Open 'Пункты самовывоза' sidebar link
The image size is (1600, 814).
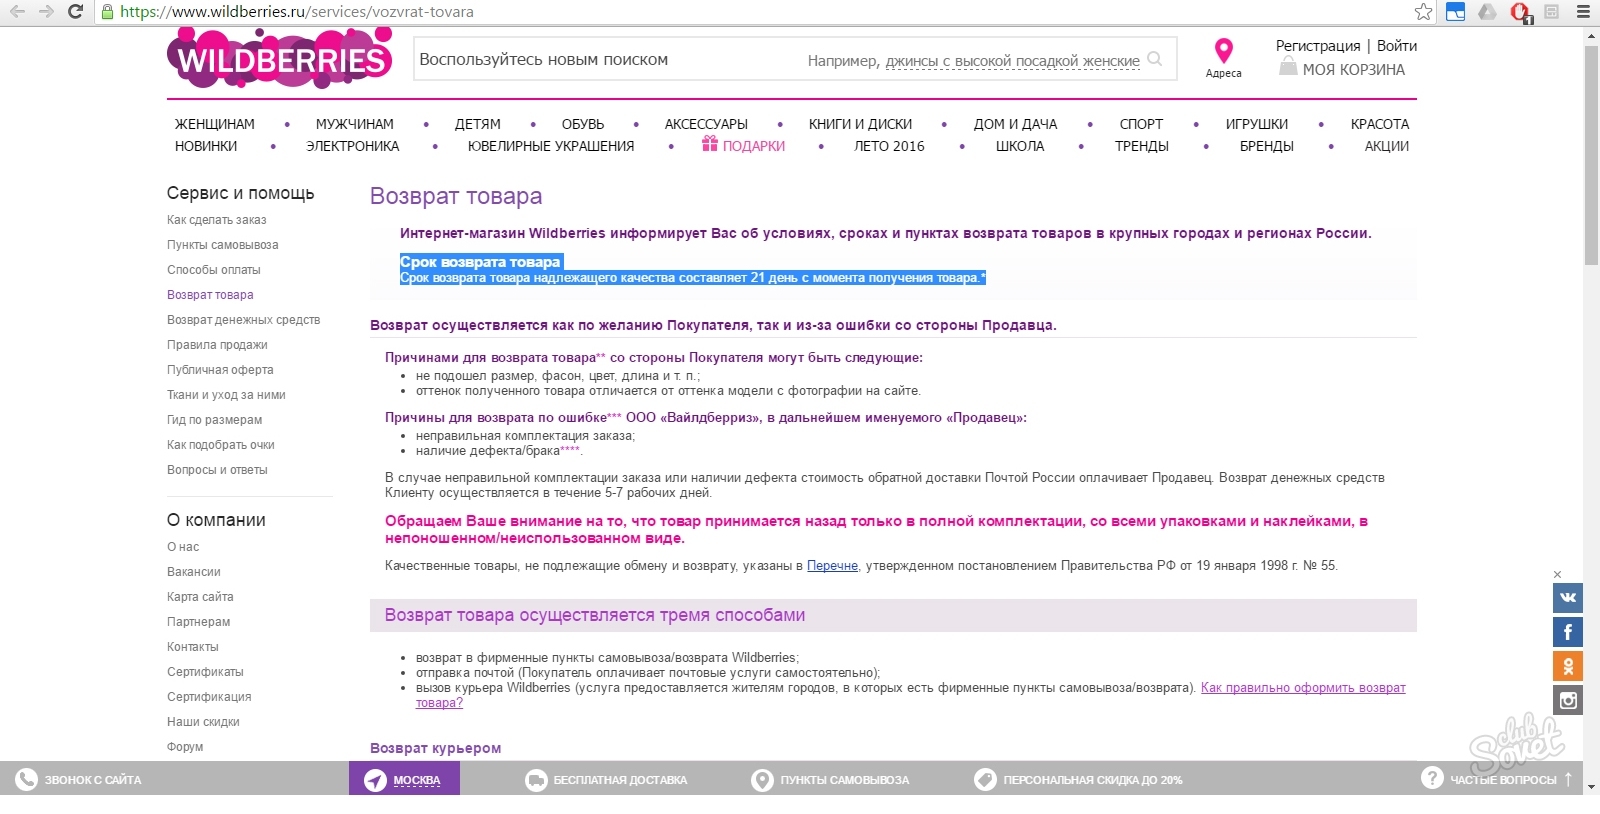[x=223, y=245]
